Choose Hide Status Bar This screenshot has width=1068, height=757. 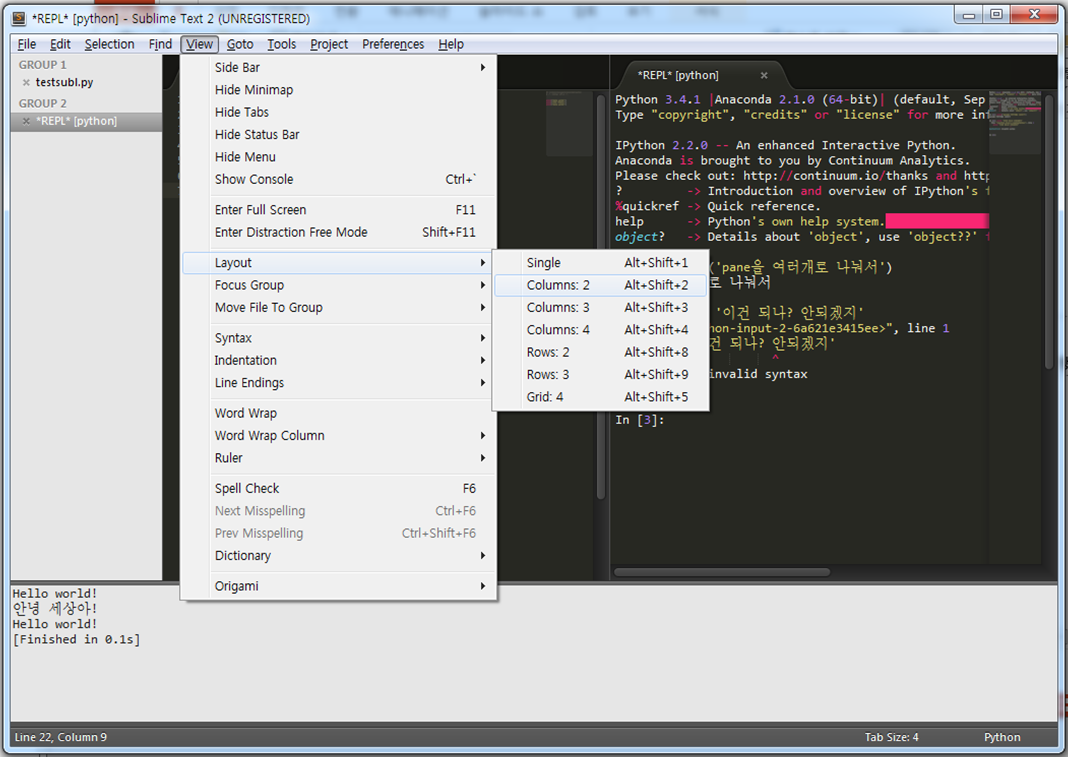[x=339, y=135]
